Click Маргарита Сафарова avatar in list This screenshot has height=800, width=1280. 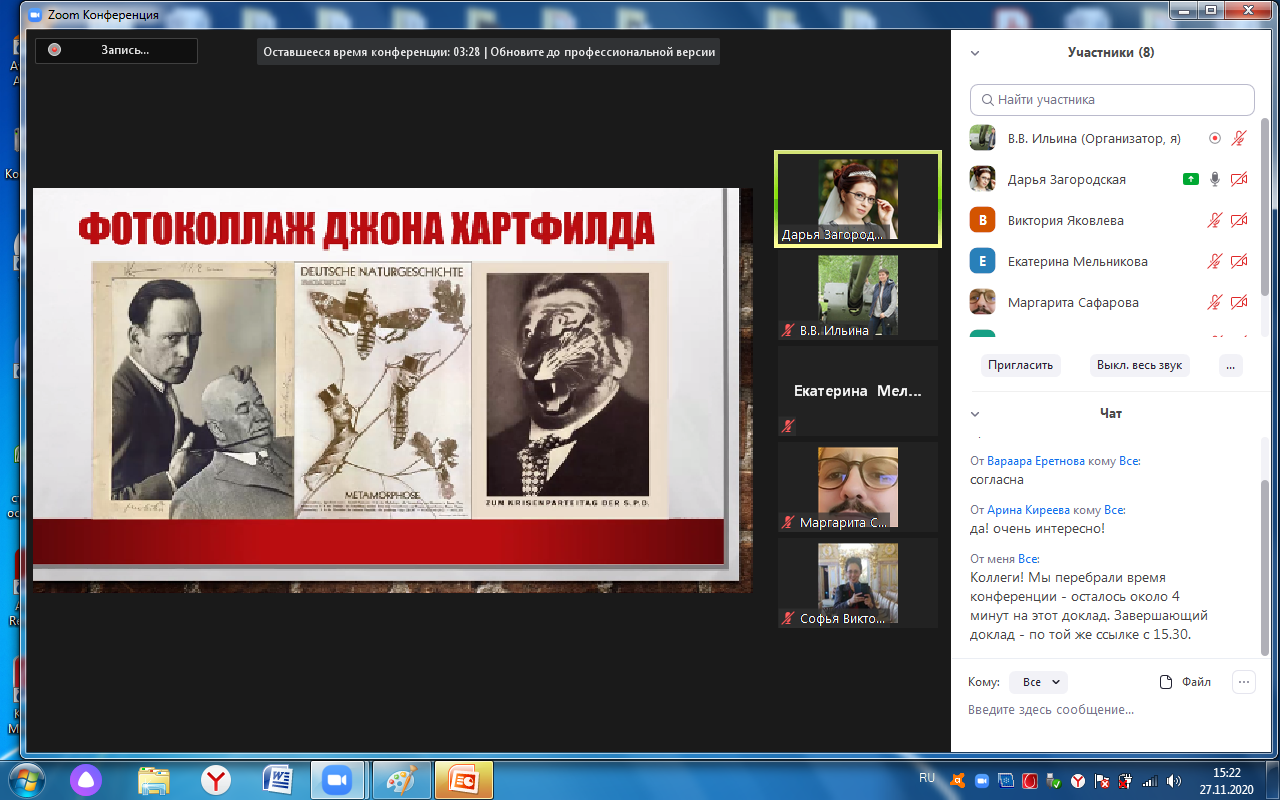coord(982,302)
